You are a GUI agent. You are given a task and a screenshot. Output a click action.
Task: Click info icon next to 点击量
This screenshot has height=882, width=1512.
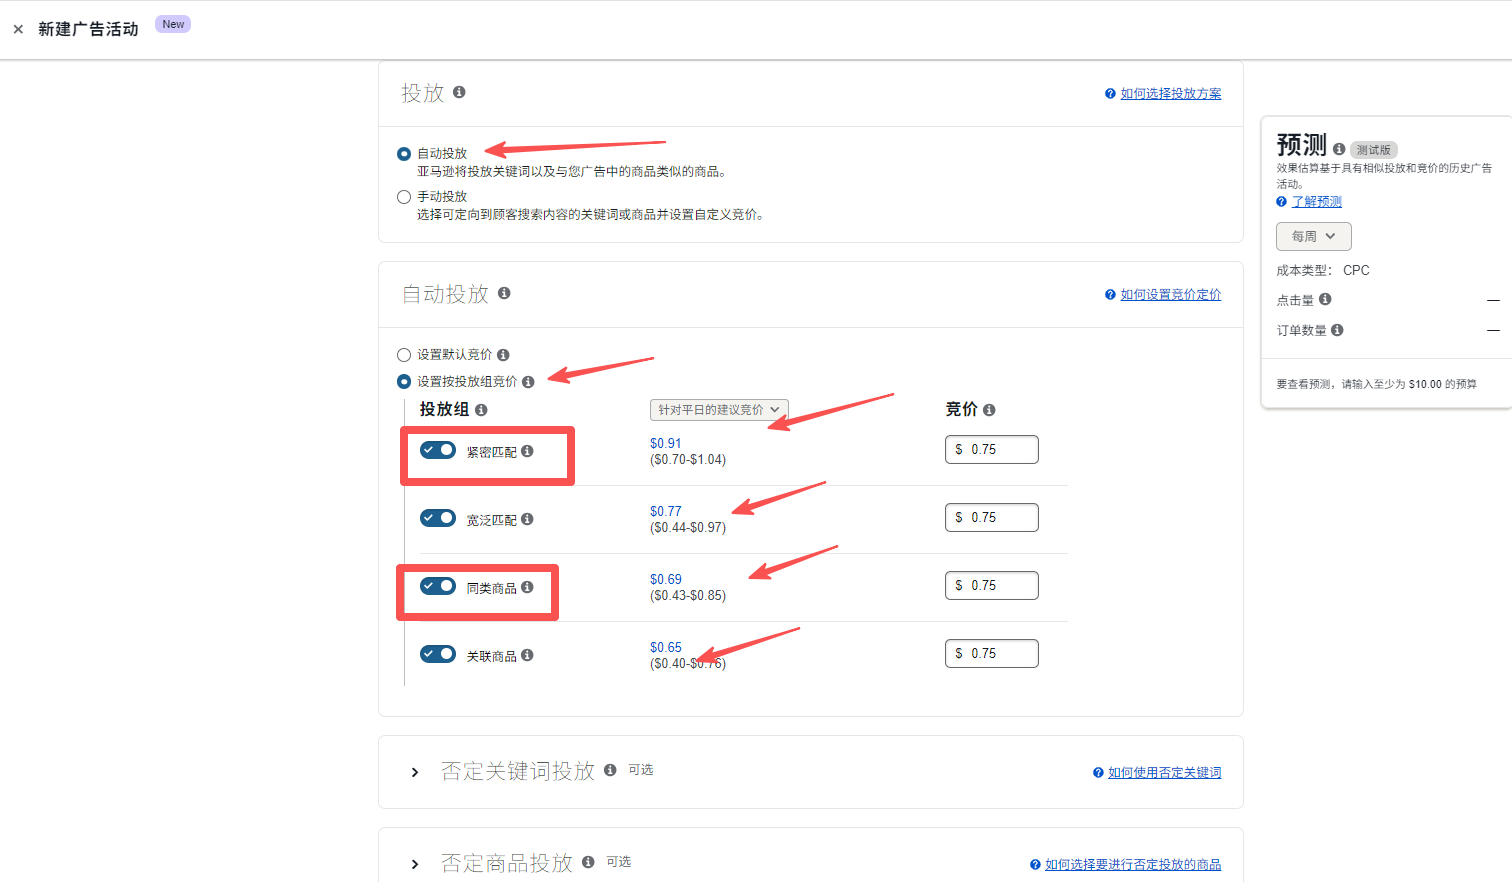(1325, 299)
